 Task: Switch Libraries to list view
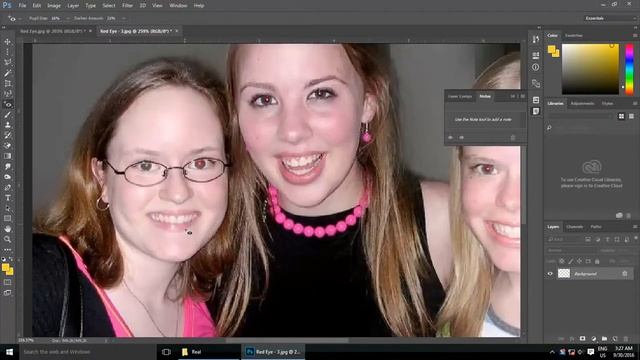coord(631,117)
